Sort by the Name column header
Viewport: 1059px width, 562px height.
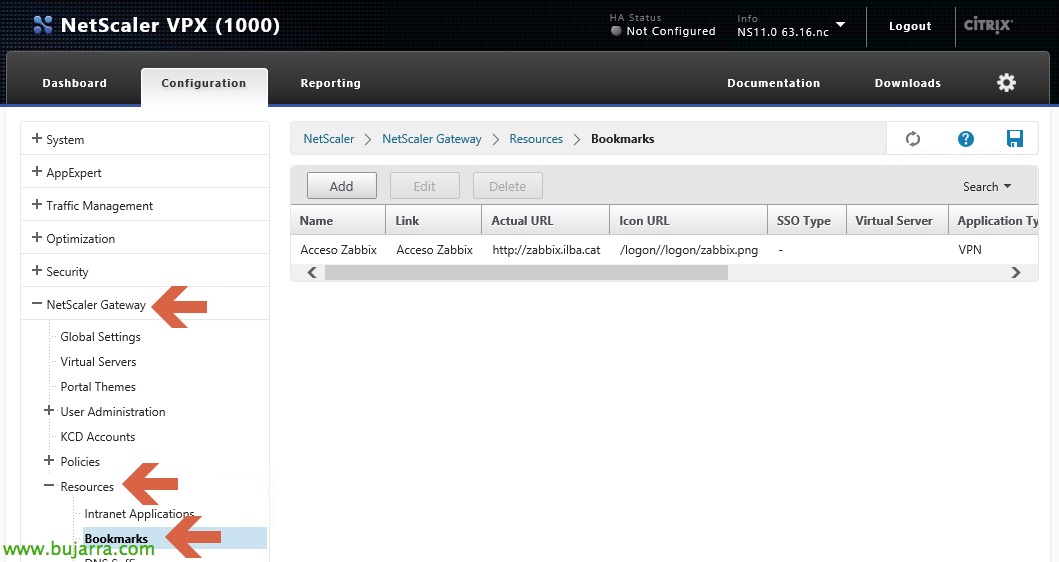(338, 220)
